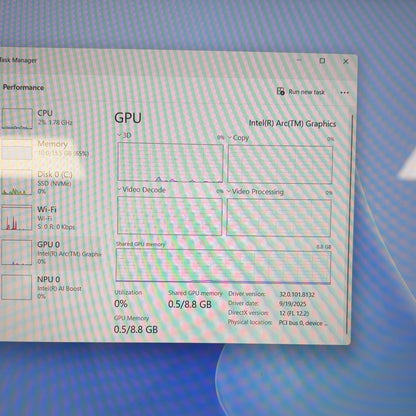Maximize the Task Manager window
Viewport: 416px width, 416px height.
click(x=322, y=61)
